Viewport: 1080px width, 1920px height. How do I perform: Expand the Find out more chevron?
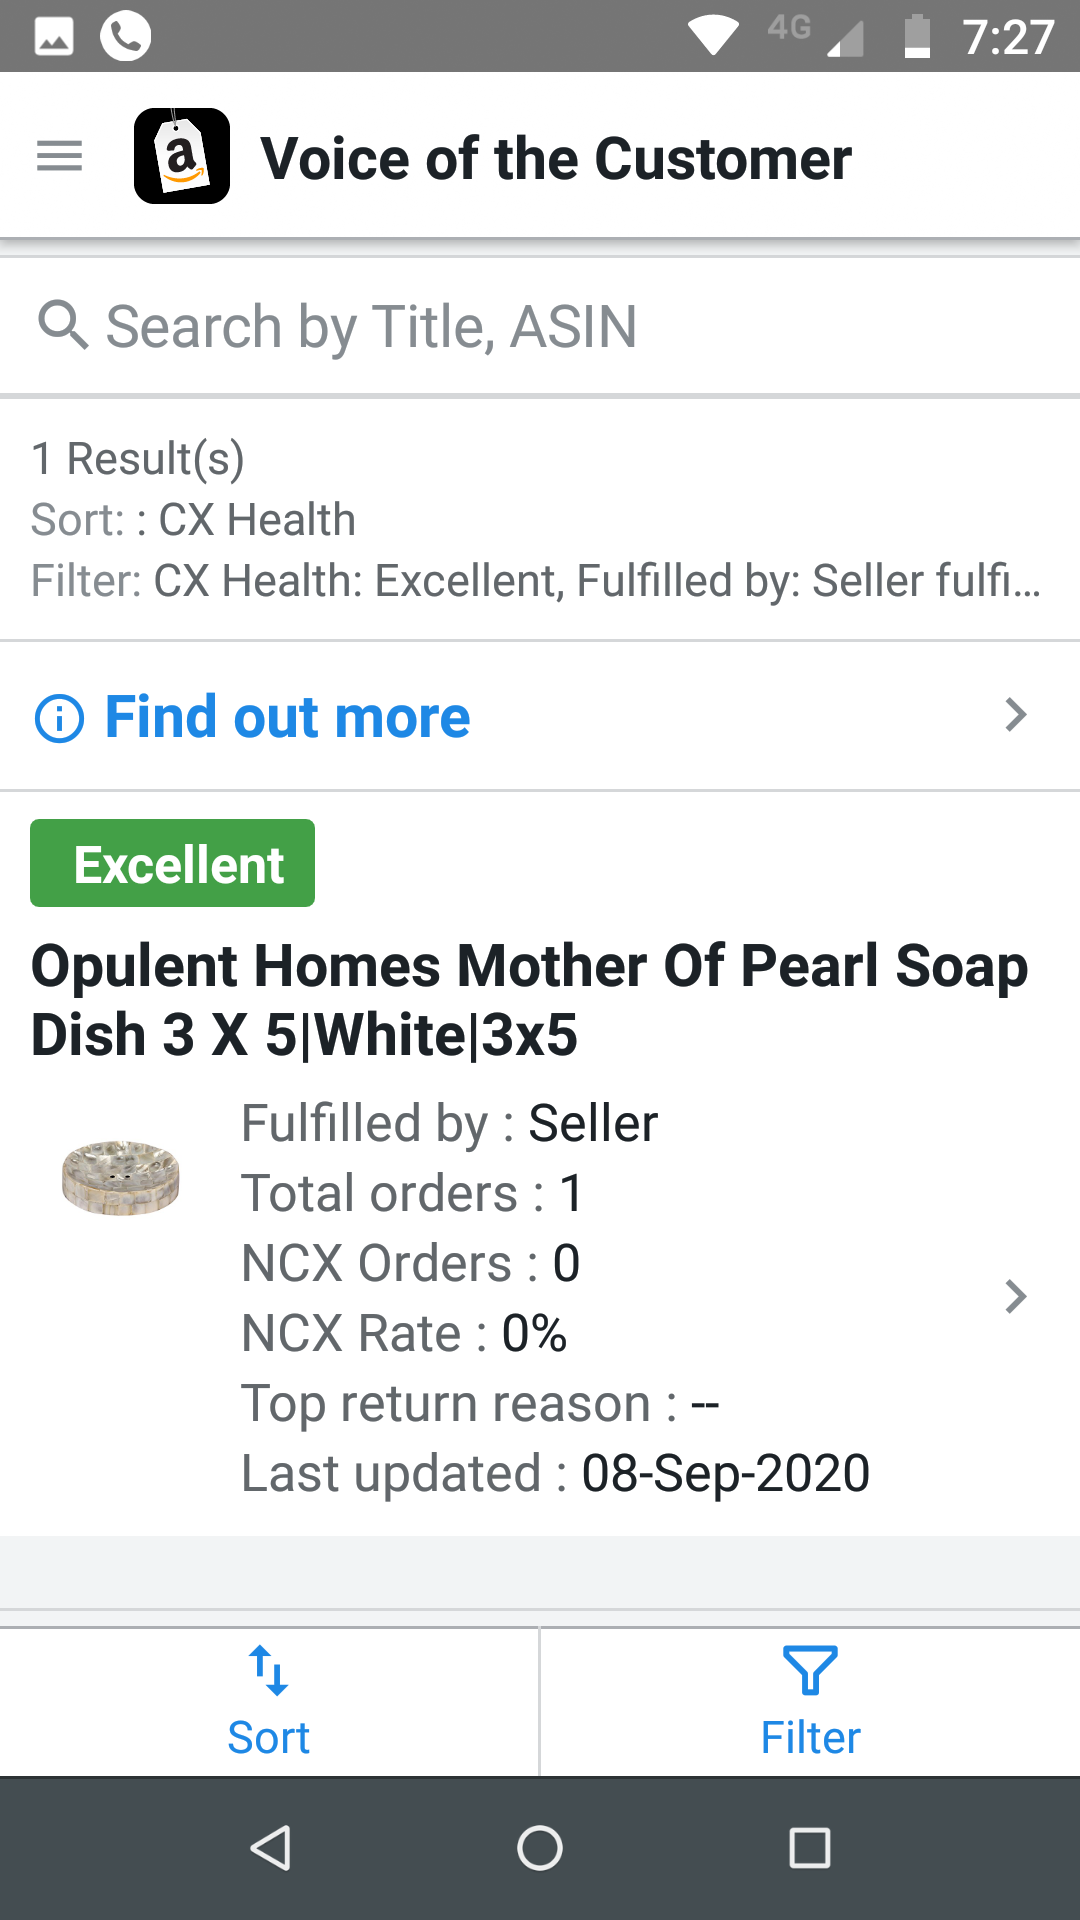click(x=1016, y=715)
